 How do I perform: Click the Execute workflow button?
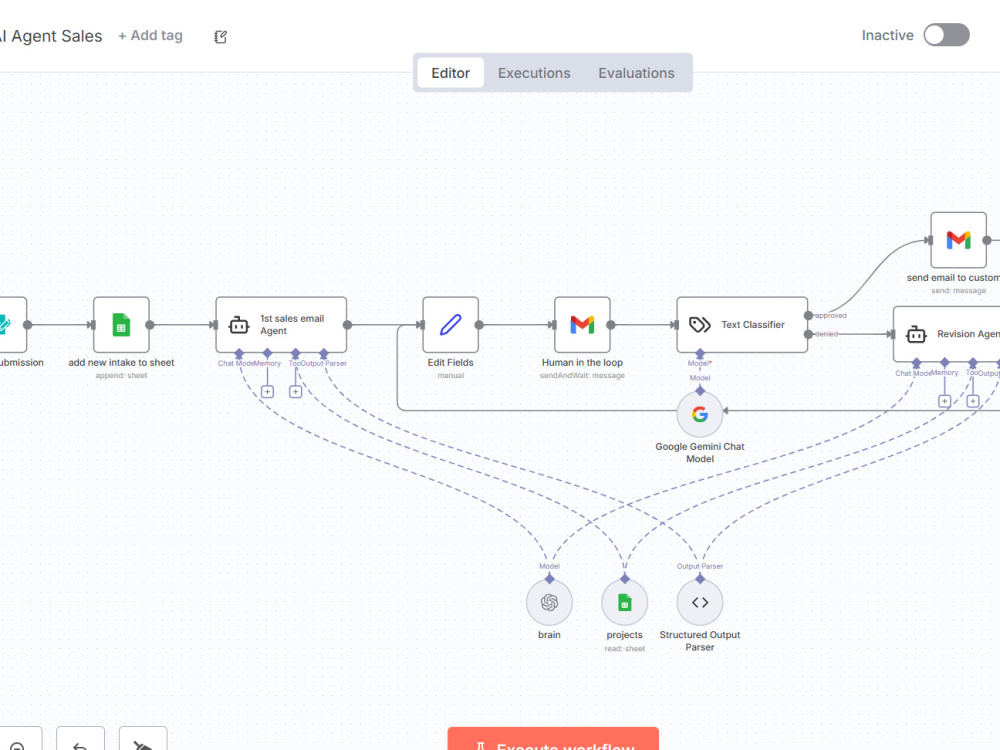pos(553,740)
